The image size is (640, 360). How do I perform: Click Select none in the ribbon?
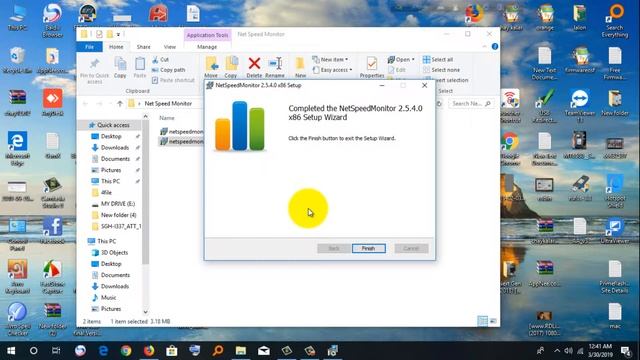pyautogui.click(x=441, y=70)
